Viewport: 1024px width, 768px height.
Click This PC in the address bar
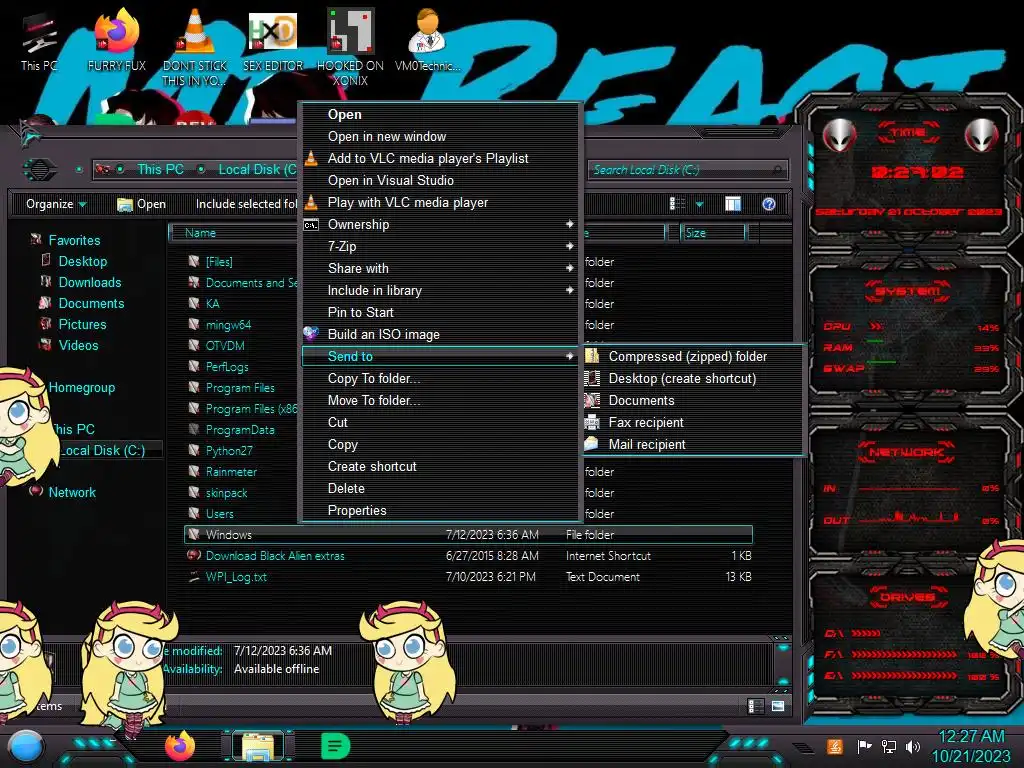(x=160, y=169)
